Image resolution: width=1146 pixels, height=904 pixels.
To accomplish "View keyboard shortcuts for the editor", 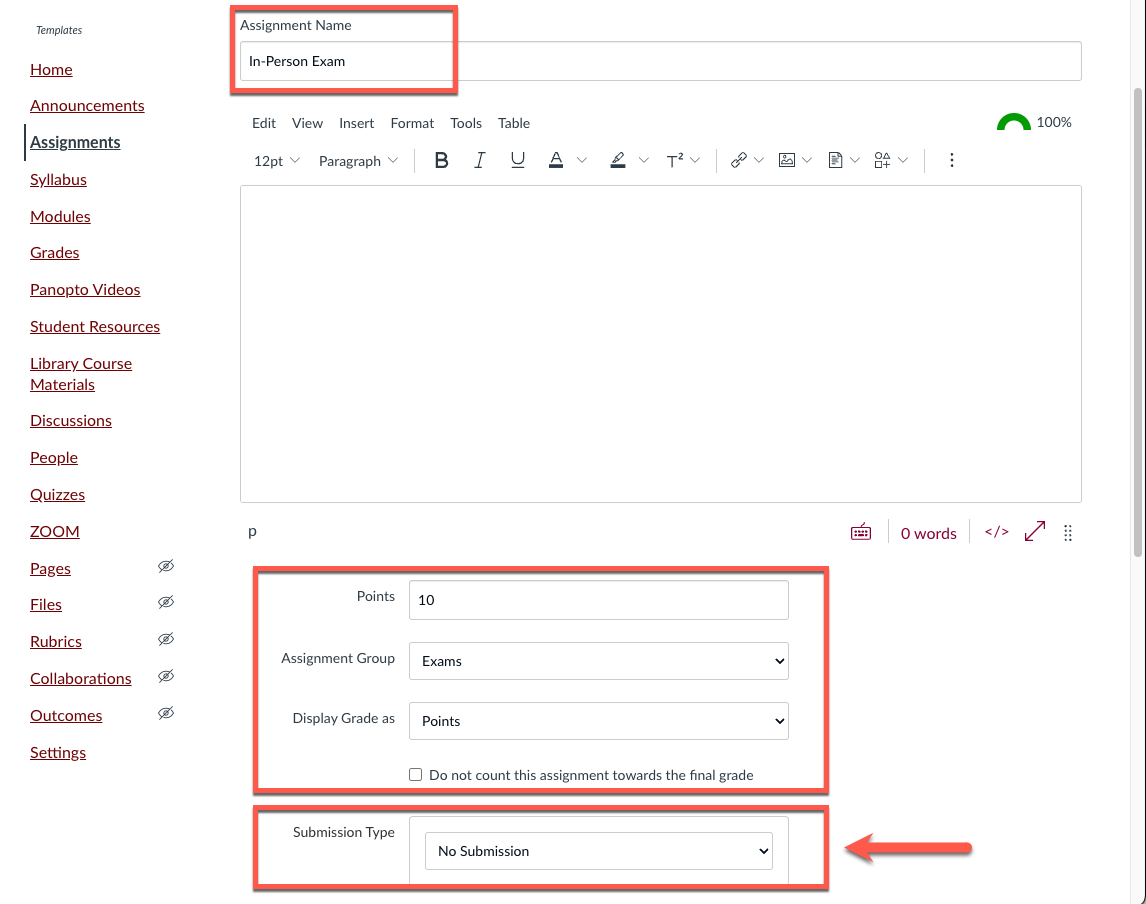I will coord(861,532).
